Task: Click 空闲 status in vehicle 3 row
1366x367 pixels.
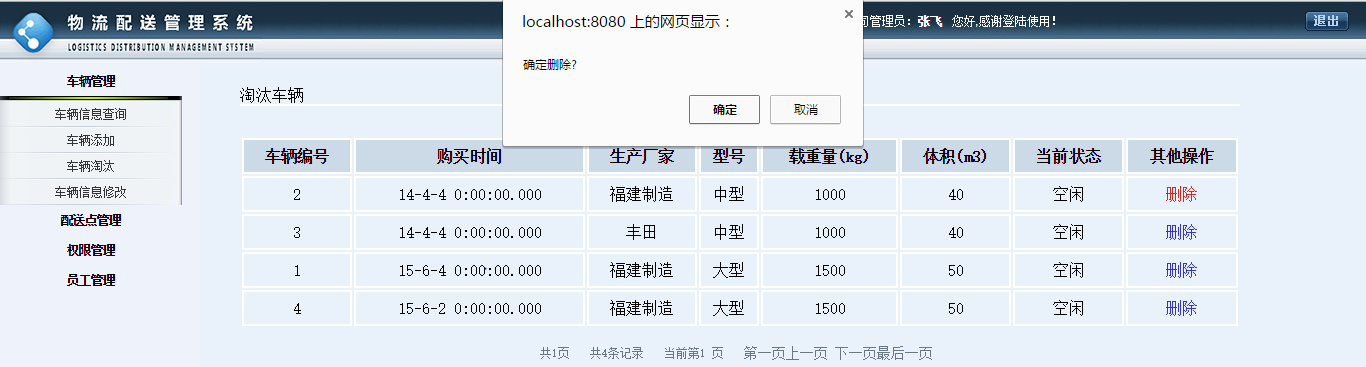Action: [1068, 232]
